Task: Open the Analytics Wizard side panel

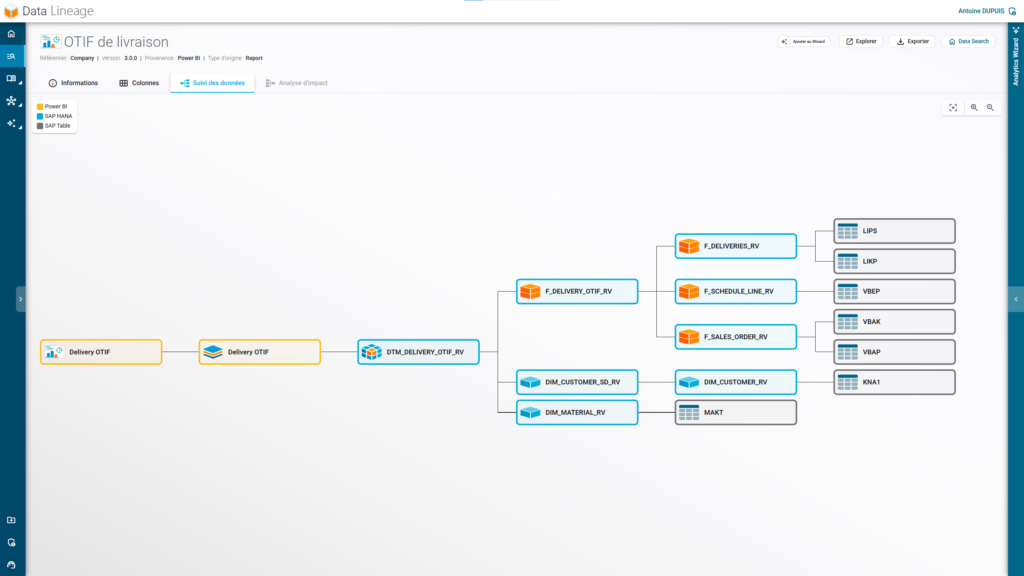Action: pyautogui.click(x=1017, y=60)
